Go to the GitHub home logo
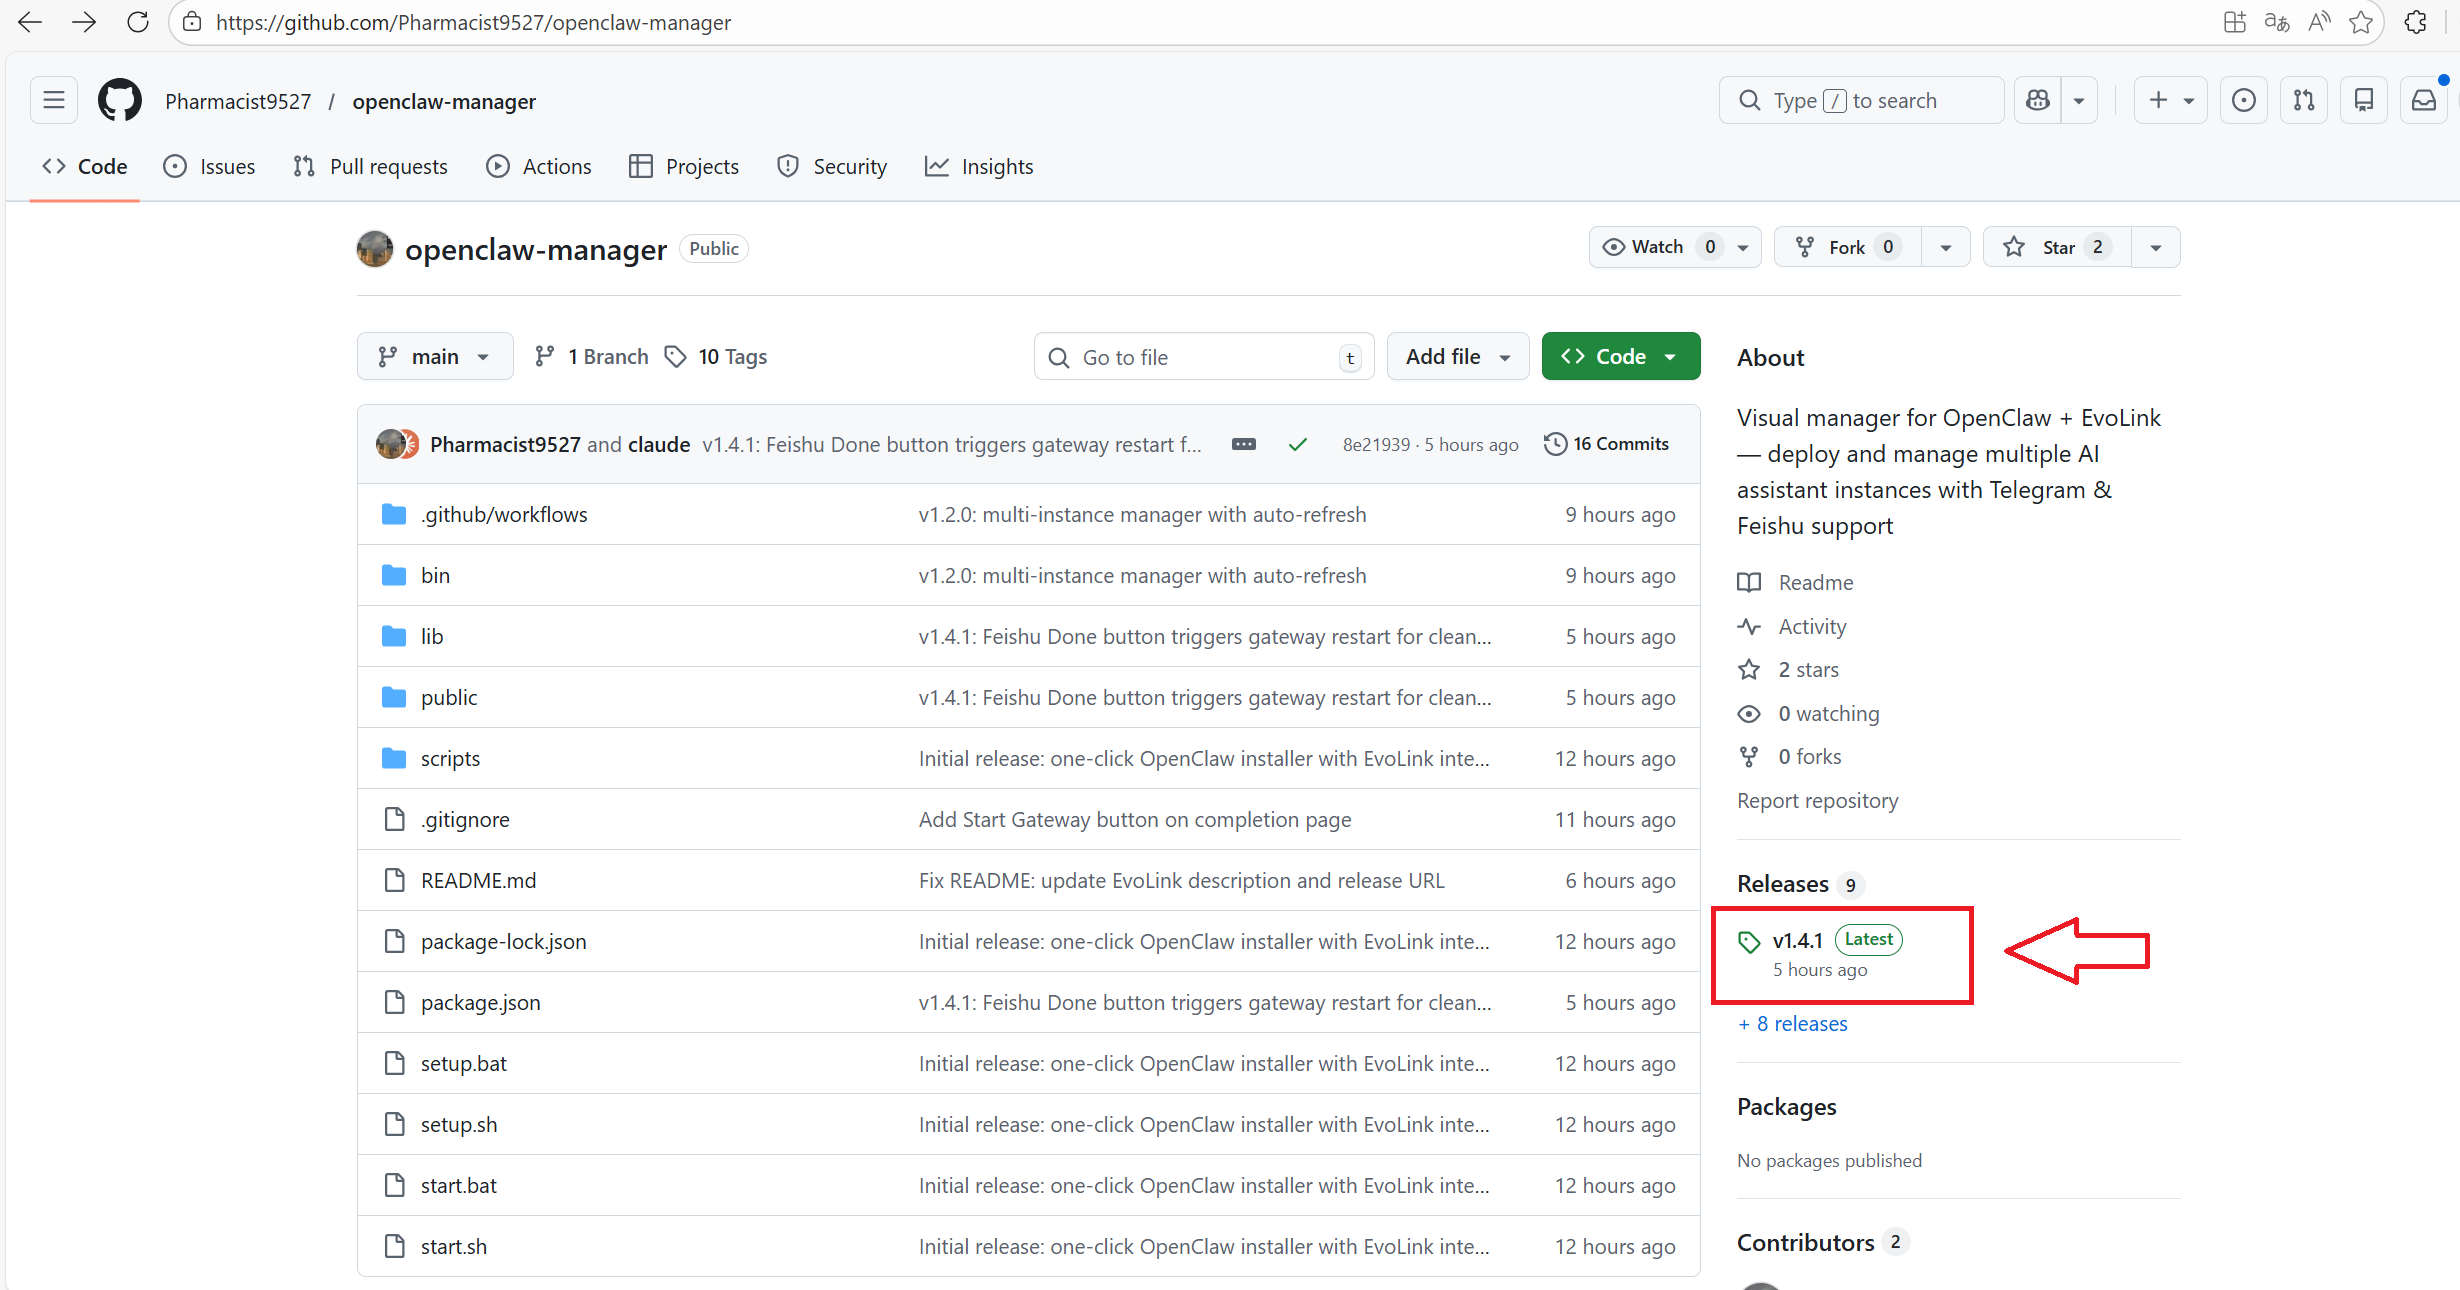This screenshot has width=2460, height=1290. pyautogui.click(x=120, y=100)
